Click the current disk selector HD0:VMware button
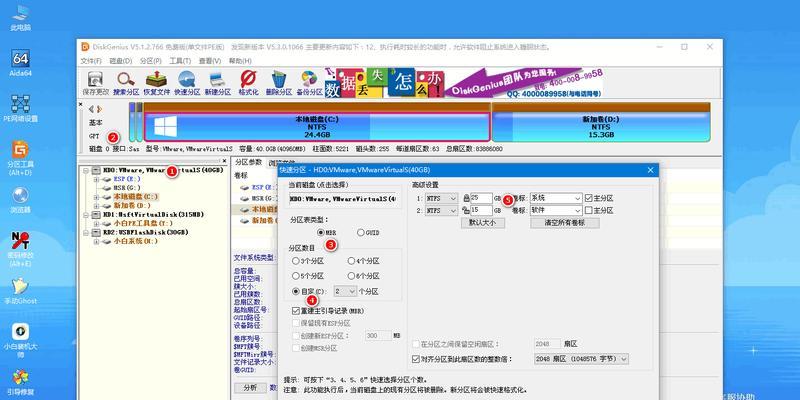Viewport: 800px width, 400px height. [344, 198]
